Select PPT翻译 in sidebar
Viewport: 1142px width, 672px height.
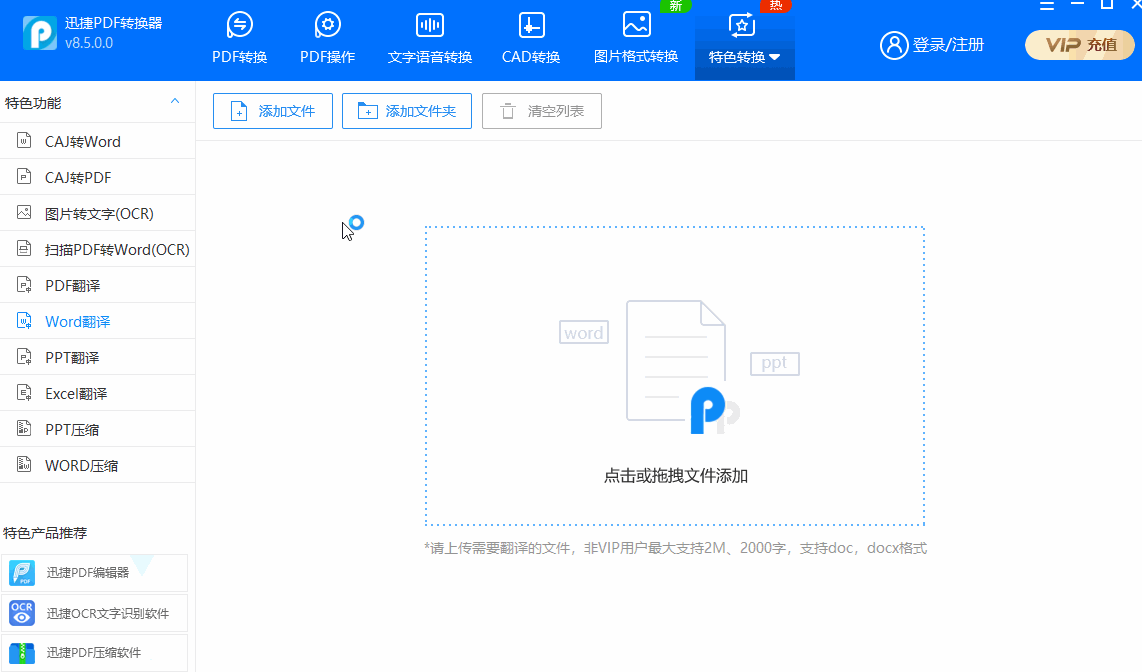(x=98, y=357)
